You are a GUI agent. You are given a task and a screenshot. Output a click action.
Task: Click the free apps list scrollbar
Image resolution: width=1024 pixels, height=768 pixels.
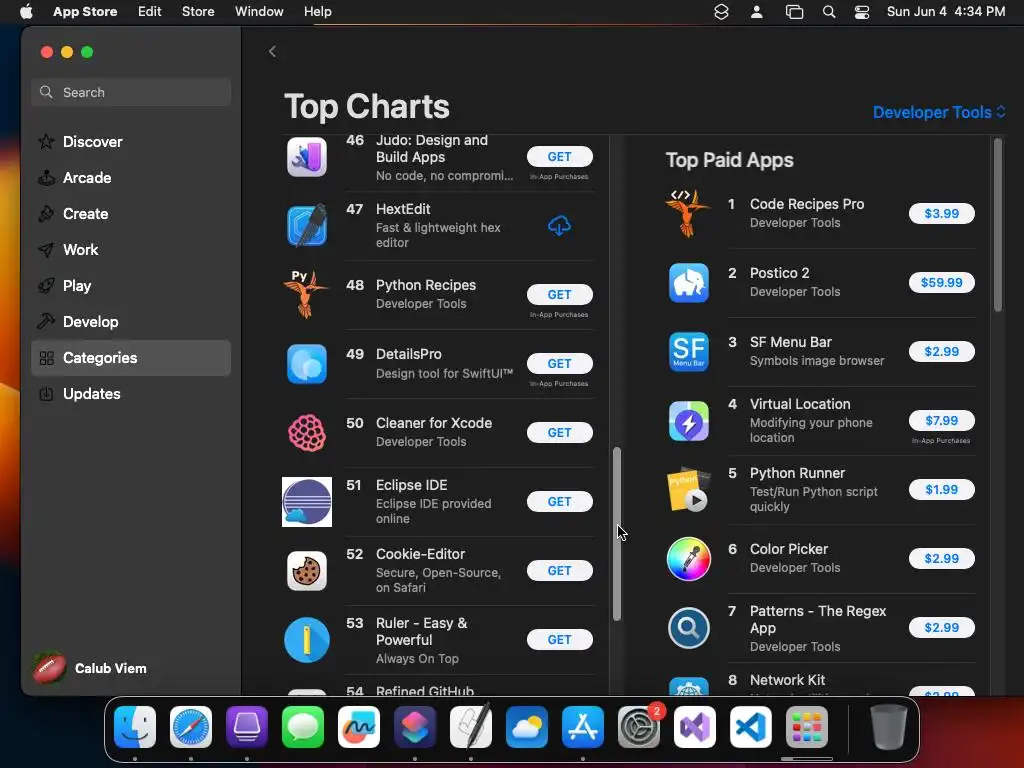616,534
